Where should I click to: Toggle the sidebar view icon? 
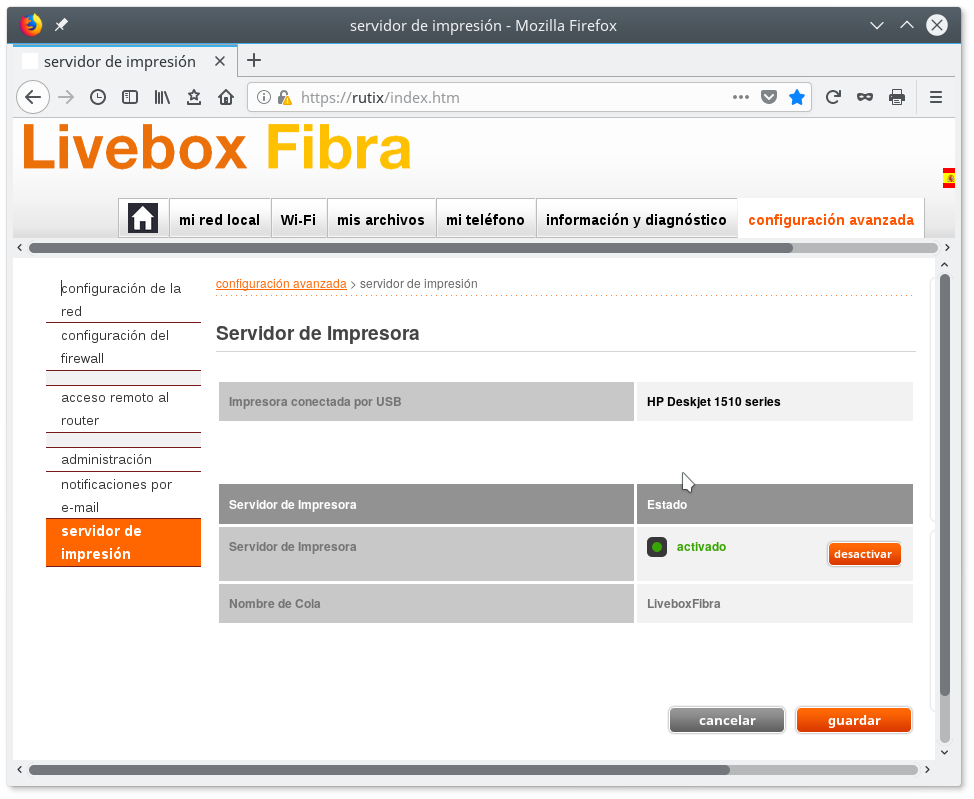130,97
